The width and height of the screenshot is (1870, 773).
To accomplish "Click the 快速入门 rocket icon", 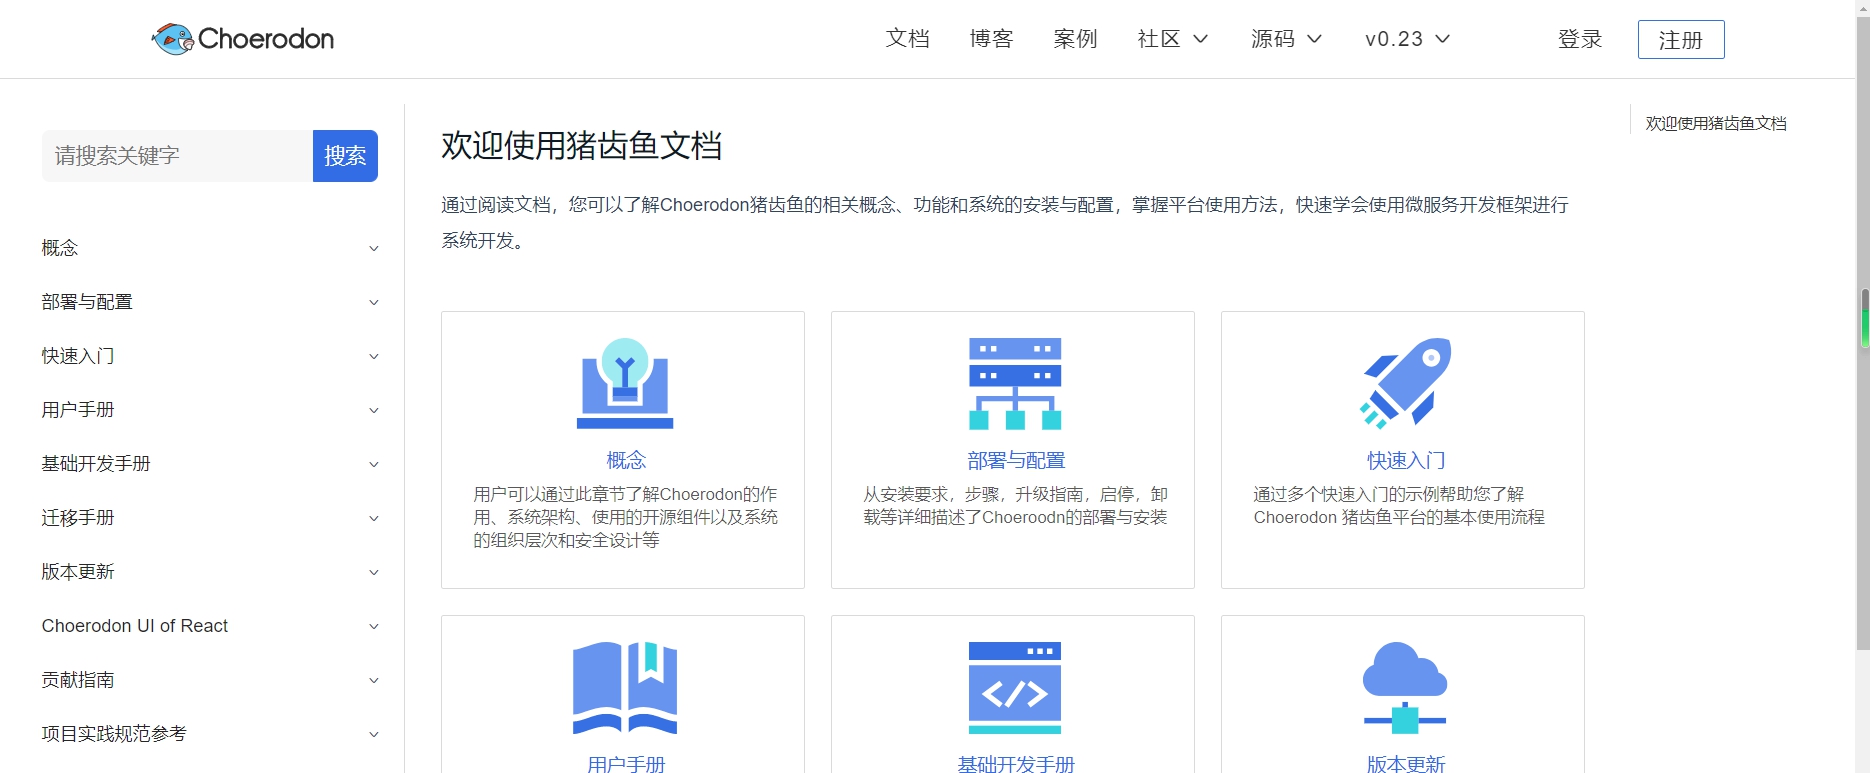I will point(1405,384).
